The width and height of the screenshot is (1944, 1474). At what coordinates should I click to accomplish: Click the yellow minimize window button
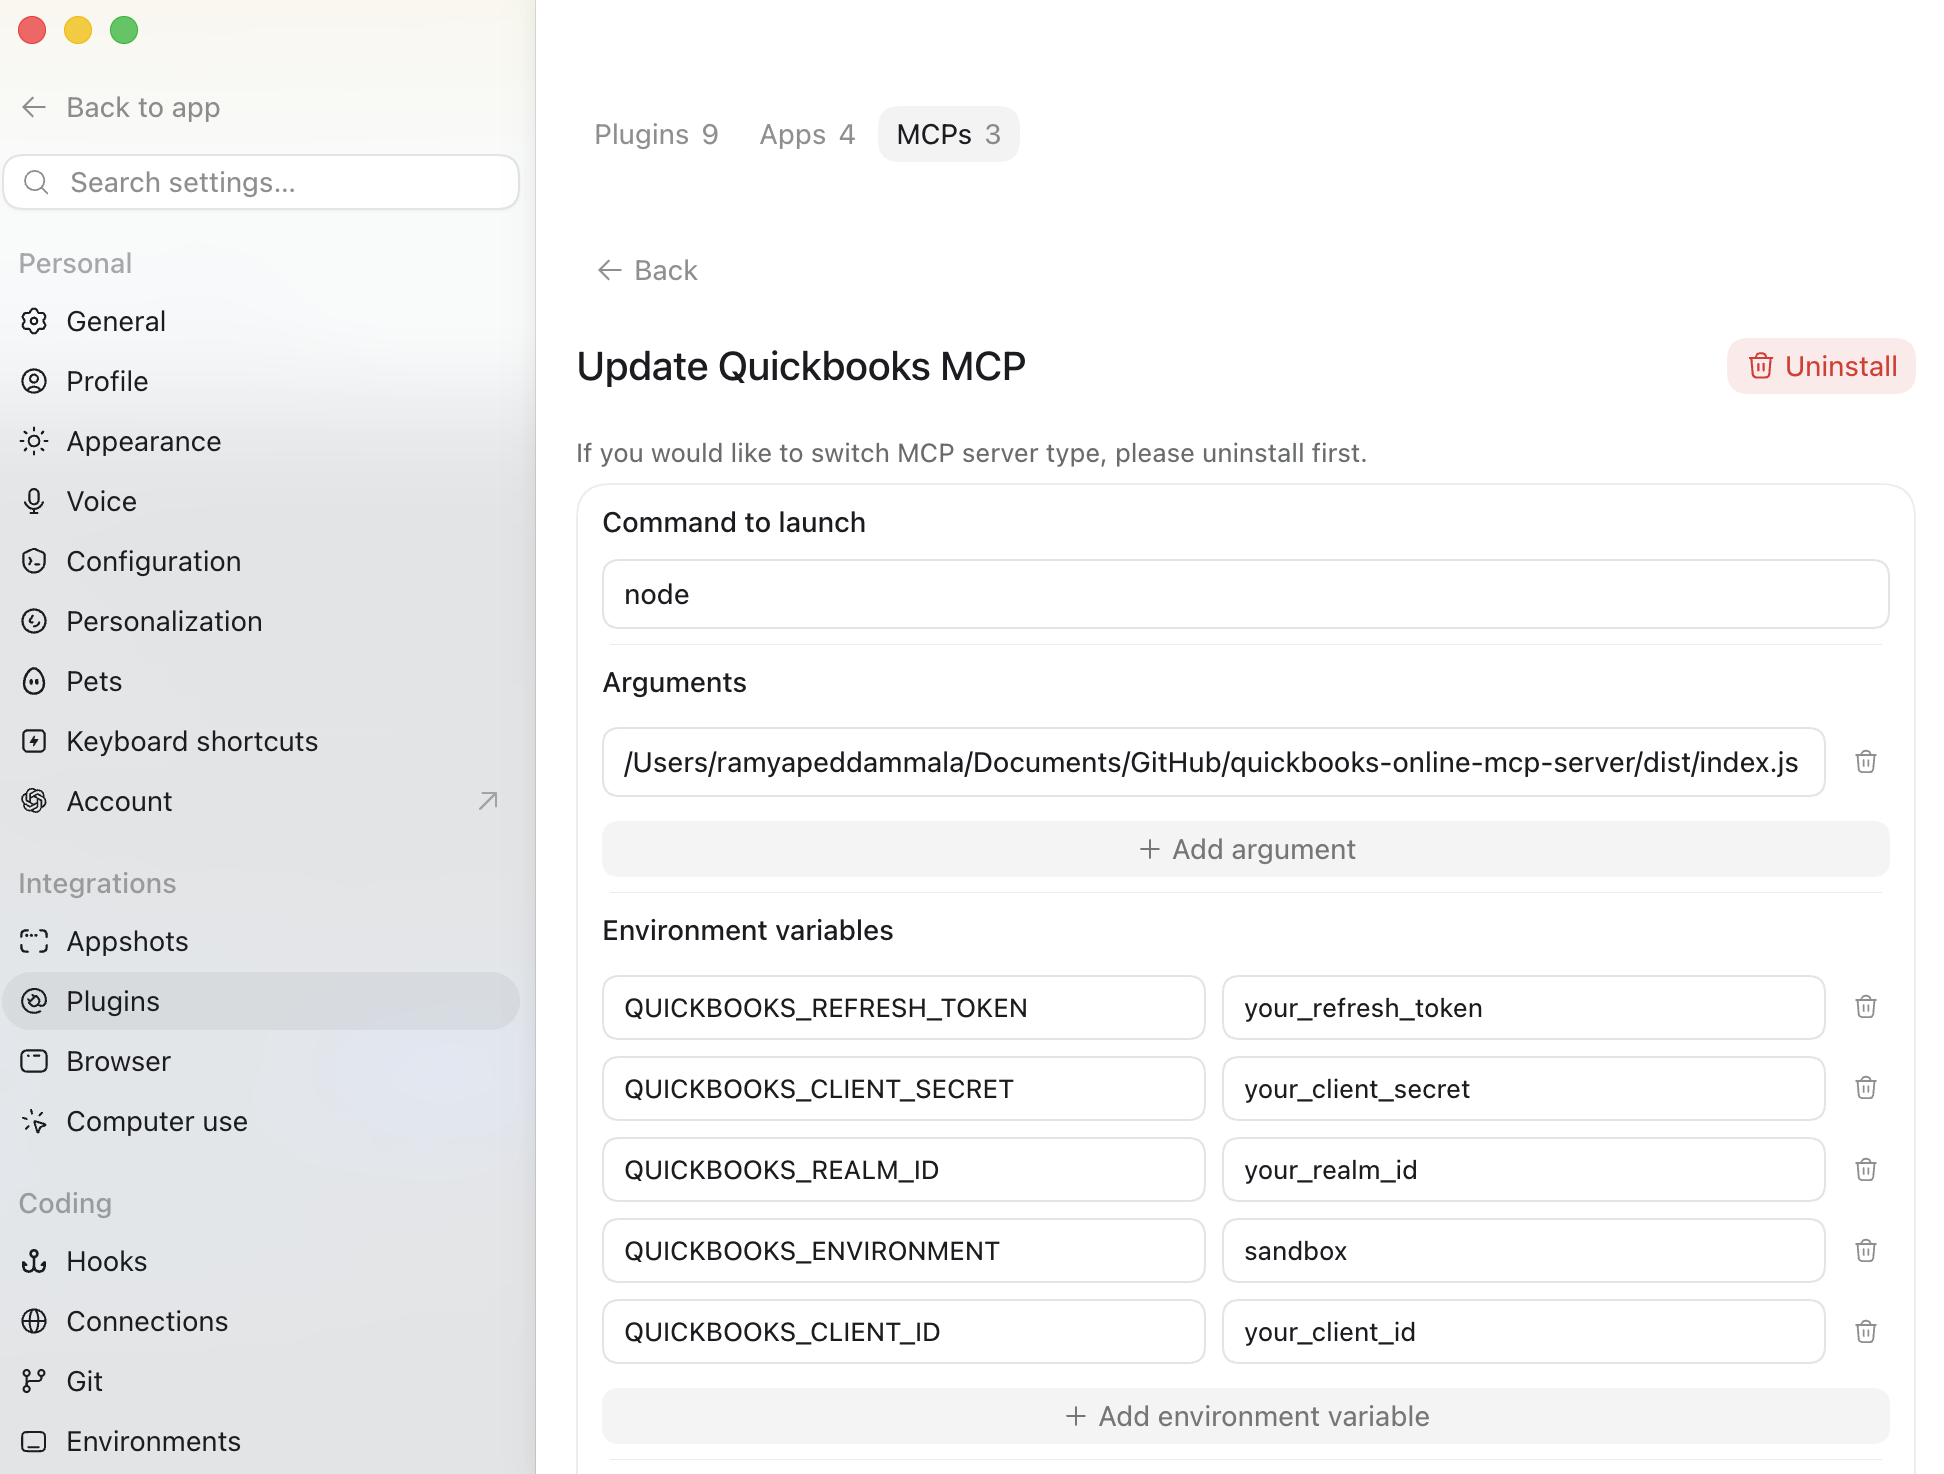tap(78, 30)
